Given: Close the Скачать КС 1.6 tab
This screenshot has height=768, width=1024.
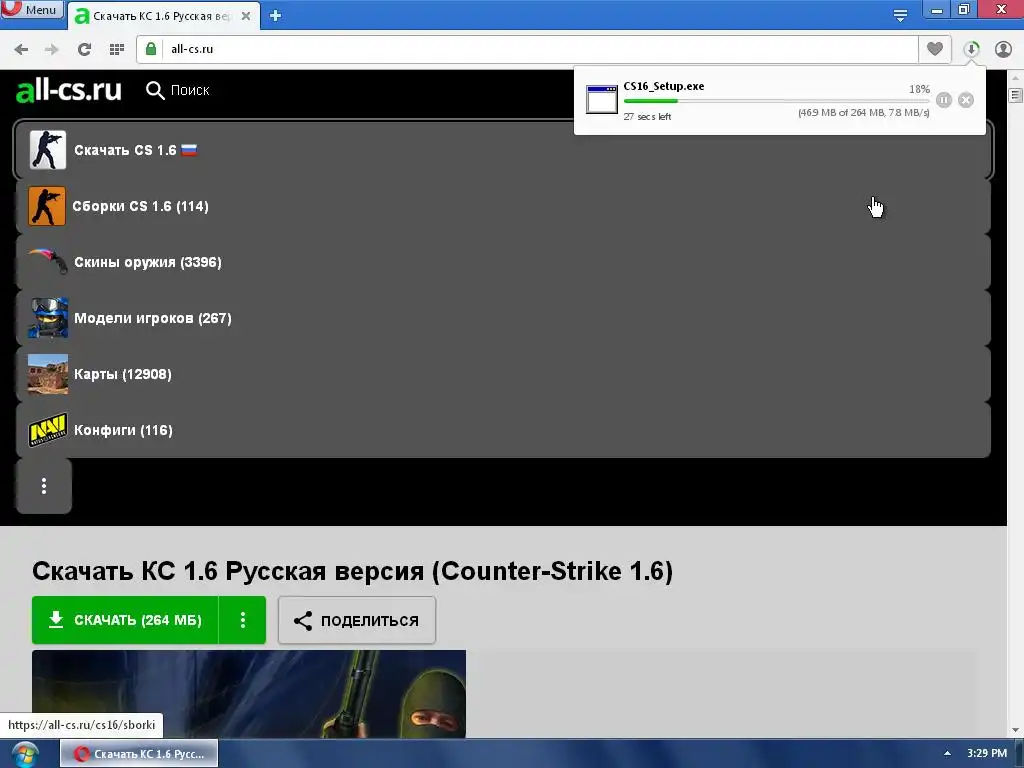Looking at the screenshot, I should [246, 16].
